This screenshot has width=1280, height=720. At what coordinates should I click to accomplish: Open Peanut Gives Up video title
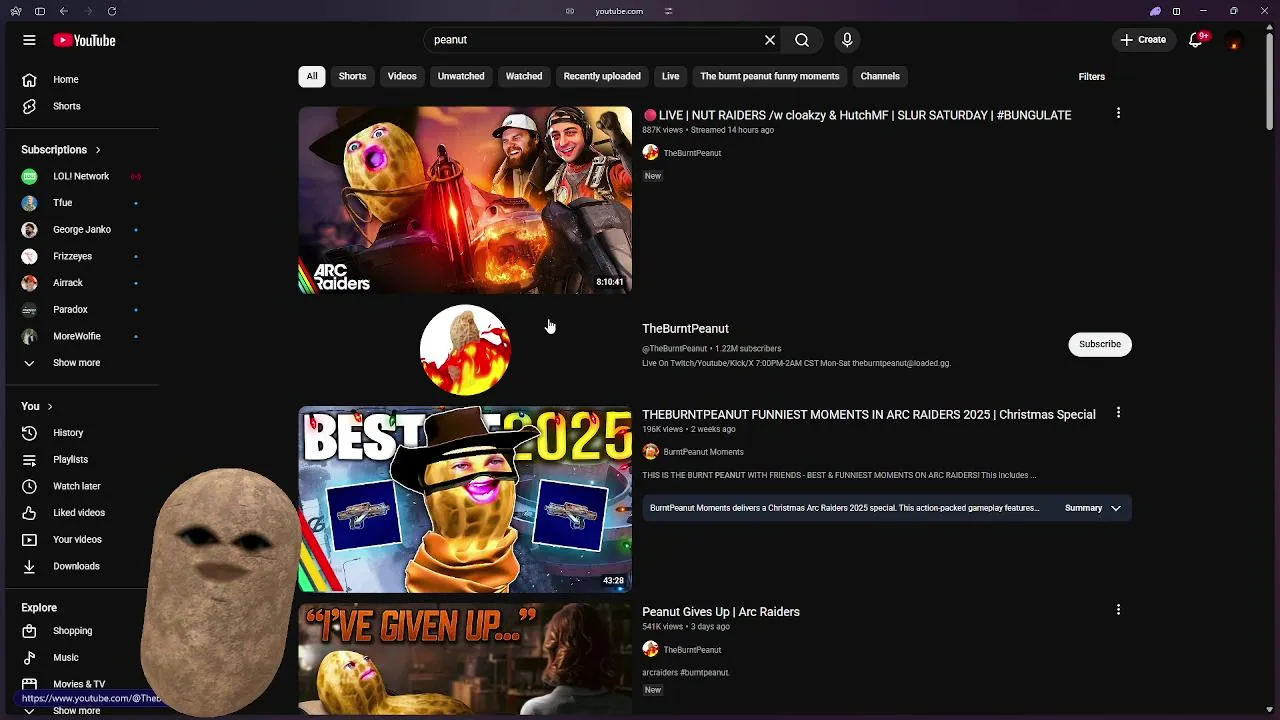[721, 612]
